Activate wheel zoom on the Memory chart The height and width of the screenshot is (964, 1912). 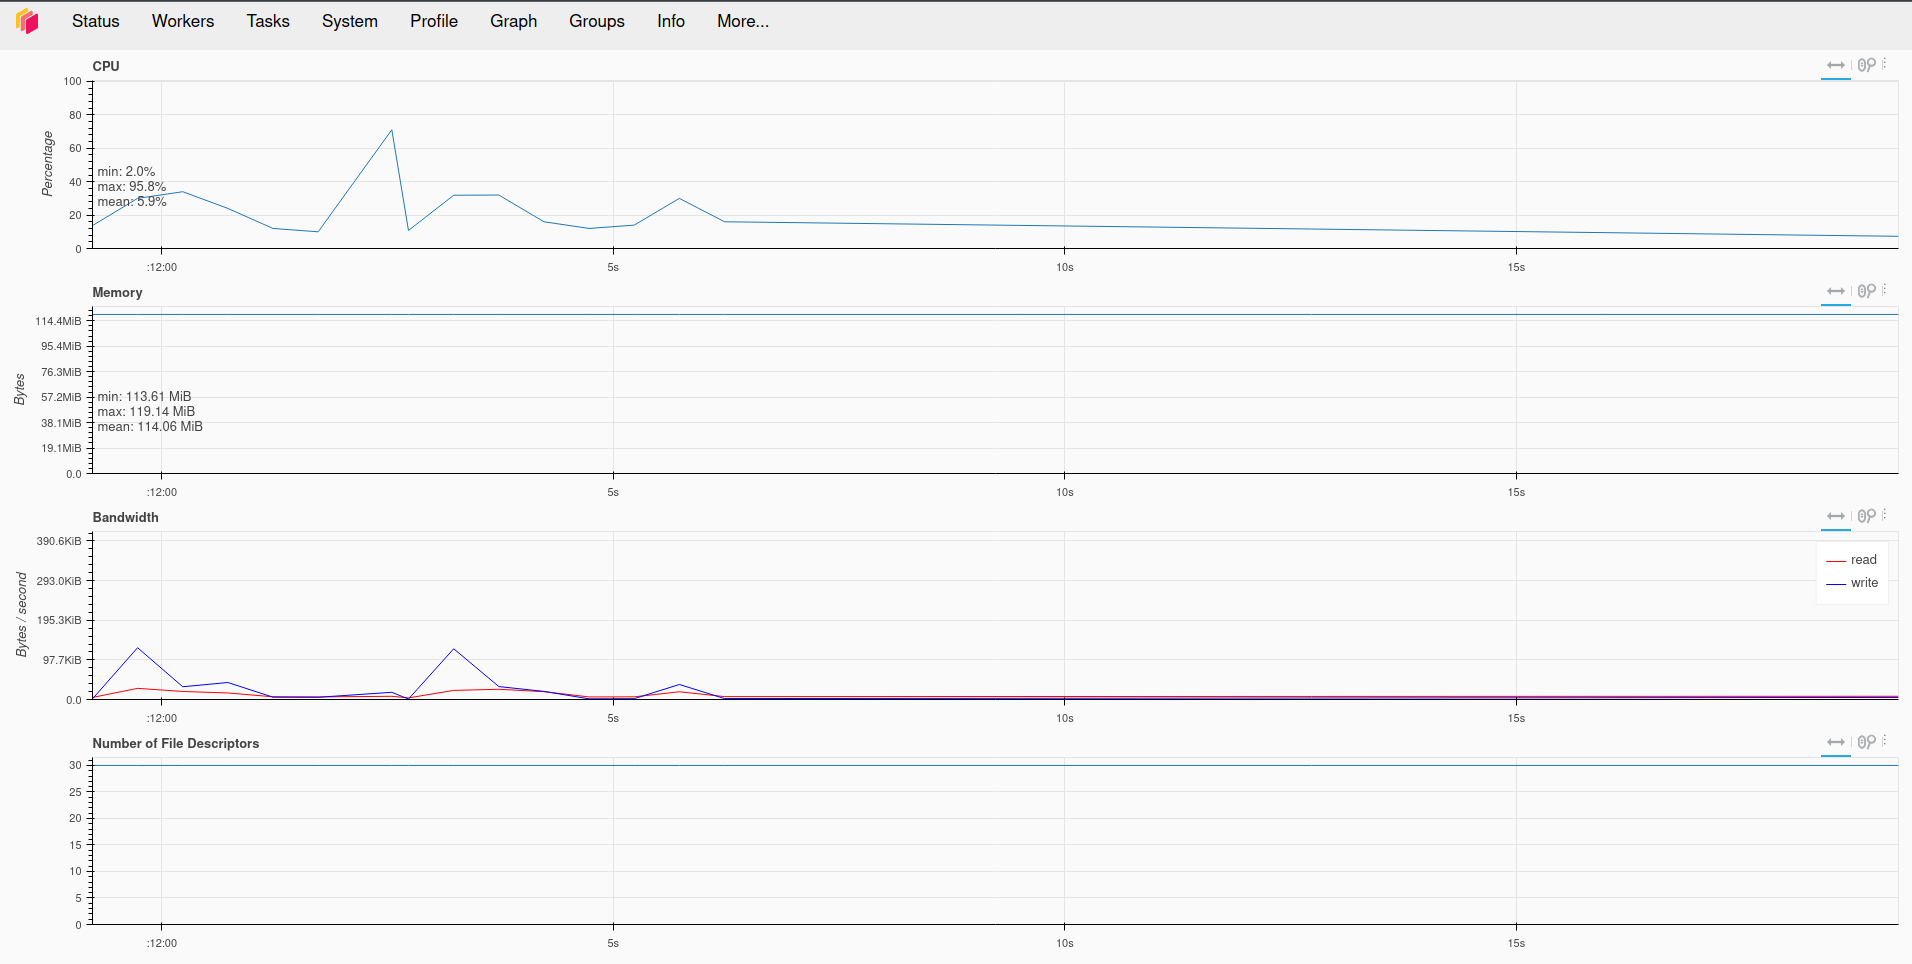(1866, 291)
